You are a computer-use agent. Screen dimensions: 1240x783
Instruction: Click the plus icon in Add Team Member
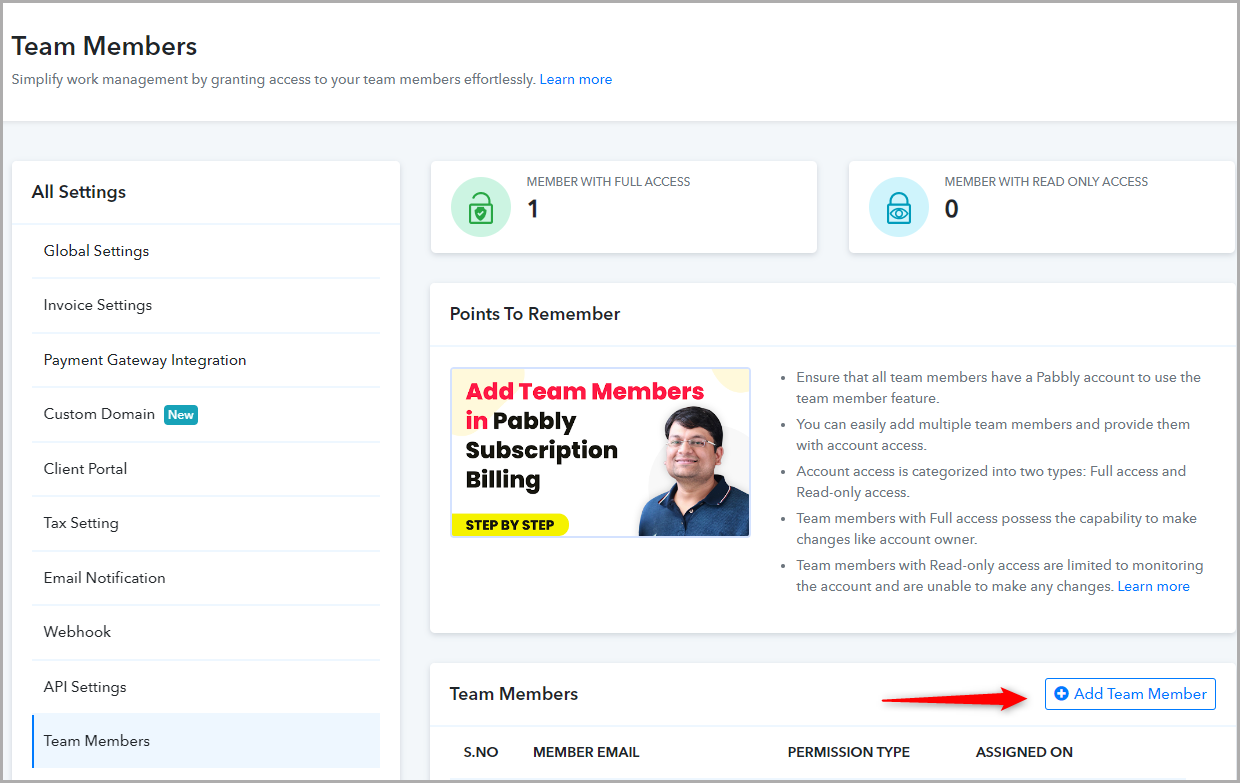[x=1062, y=694]
